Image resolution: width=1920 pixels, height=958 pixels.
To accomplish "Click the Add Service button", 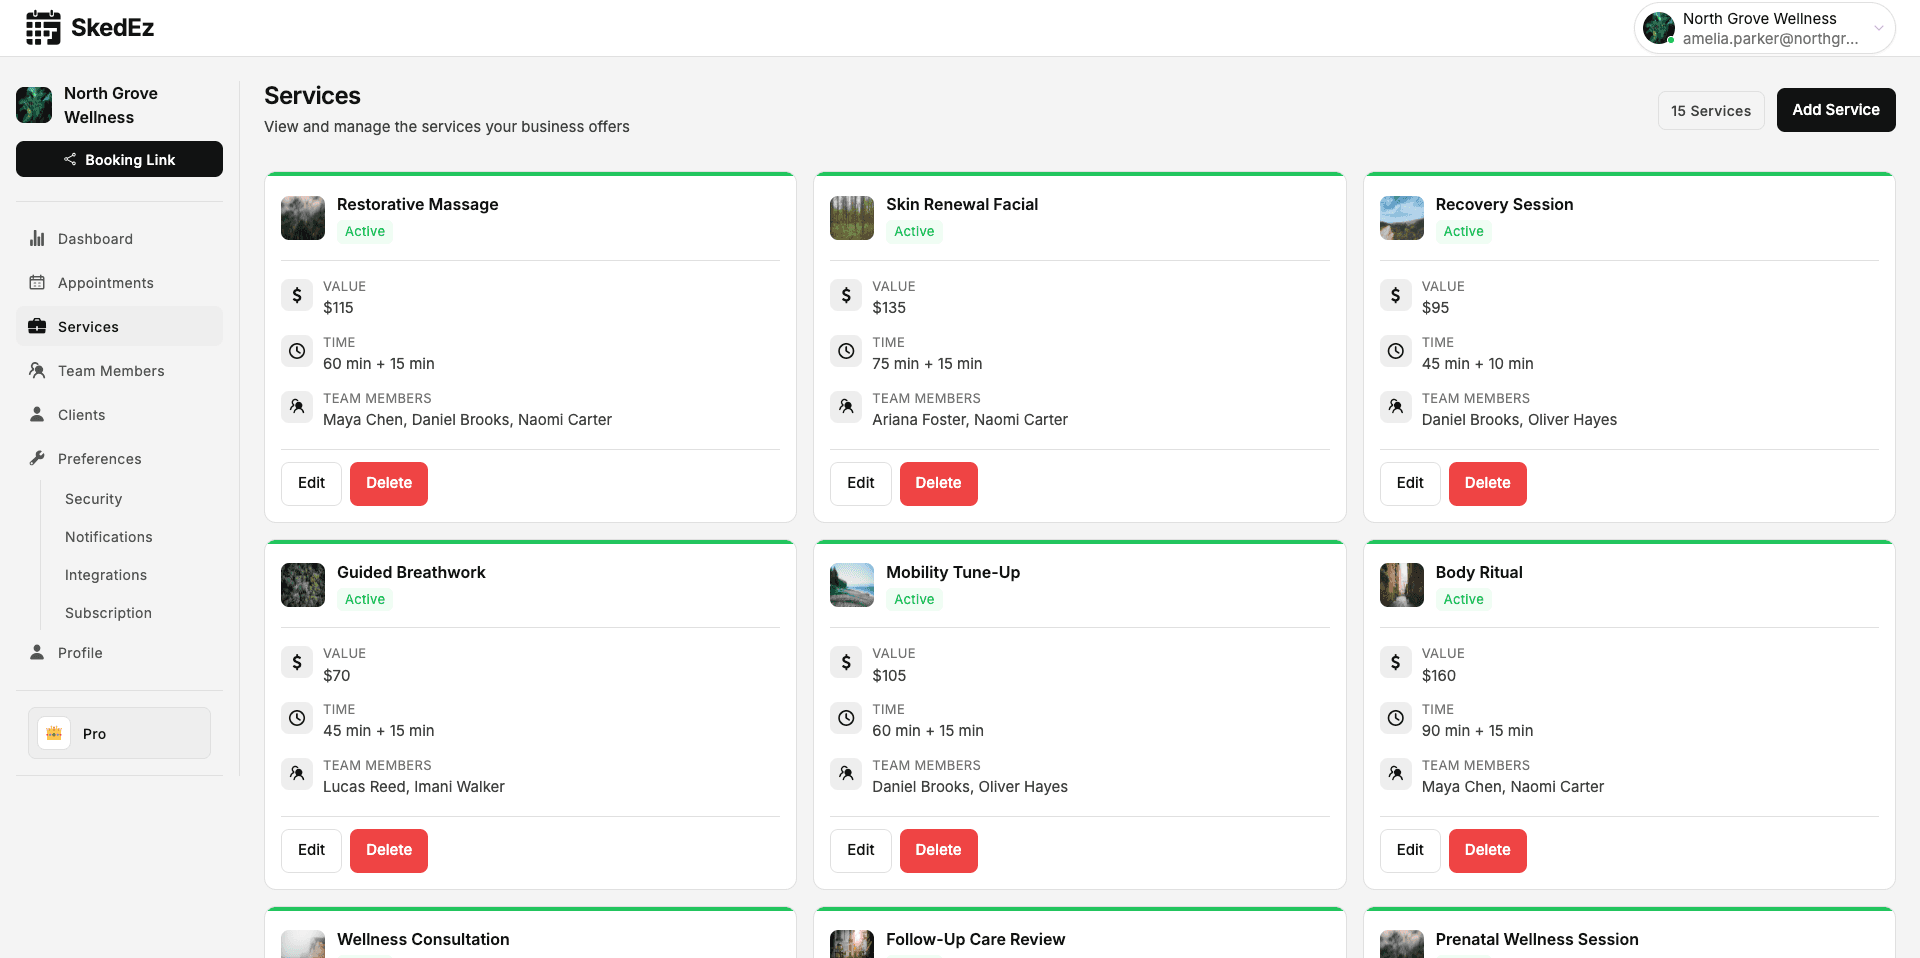I will click(x=1836, y=110).
